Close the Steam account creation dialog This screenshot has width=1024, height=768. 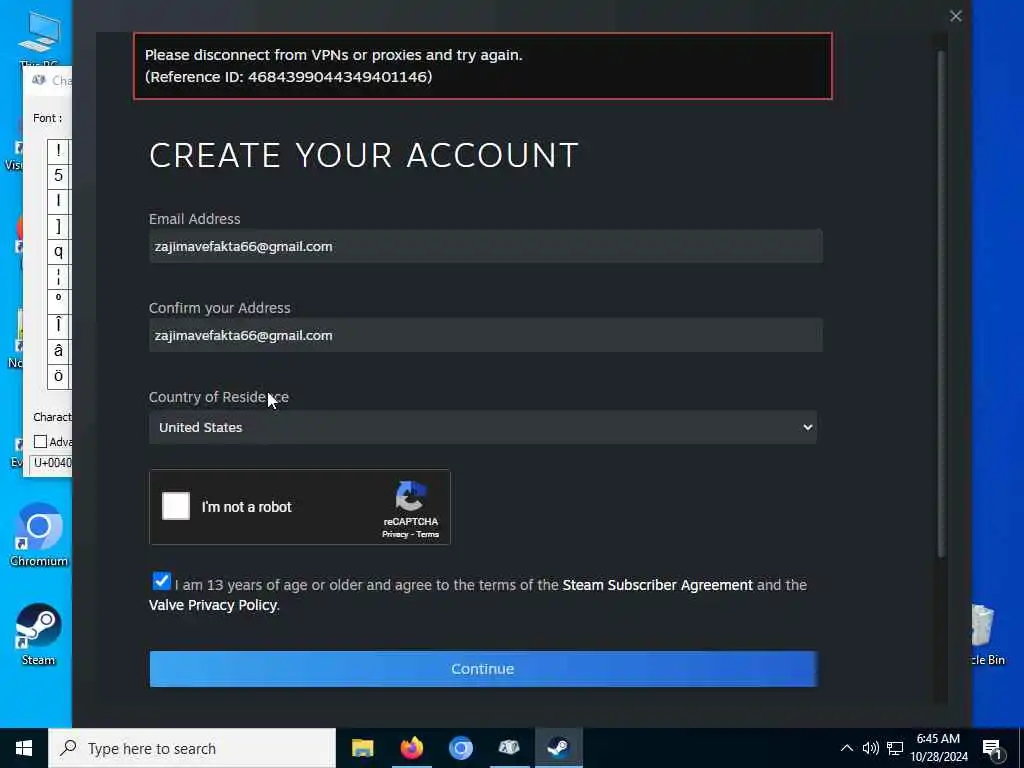(955, 16)
